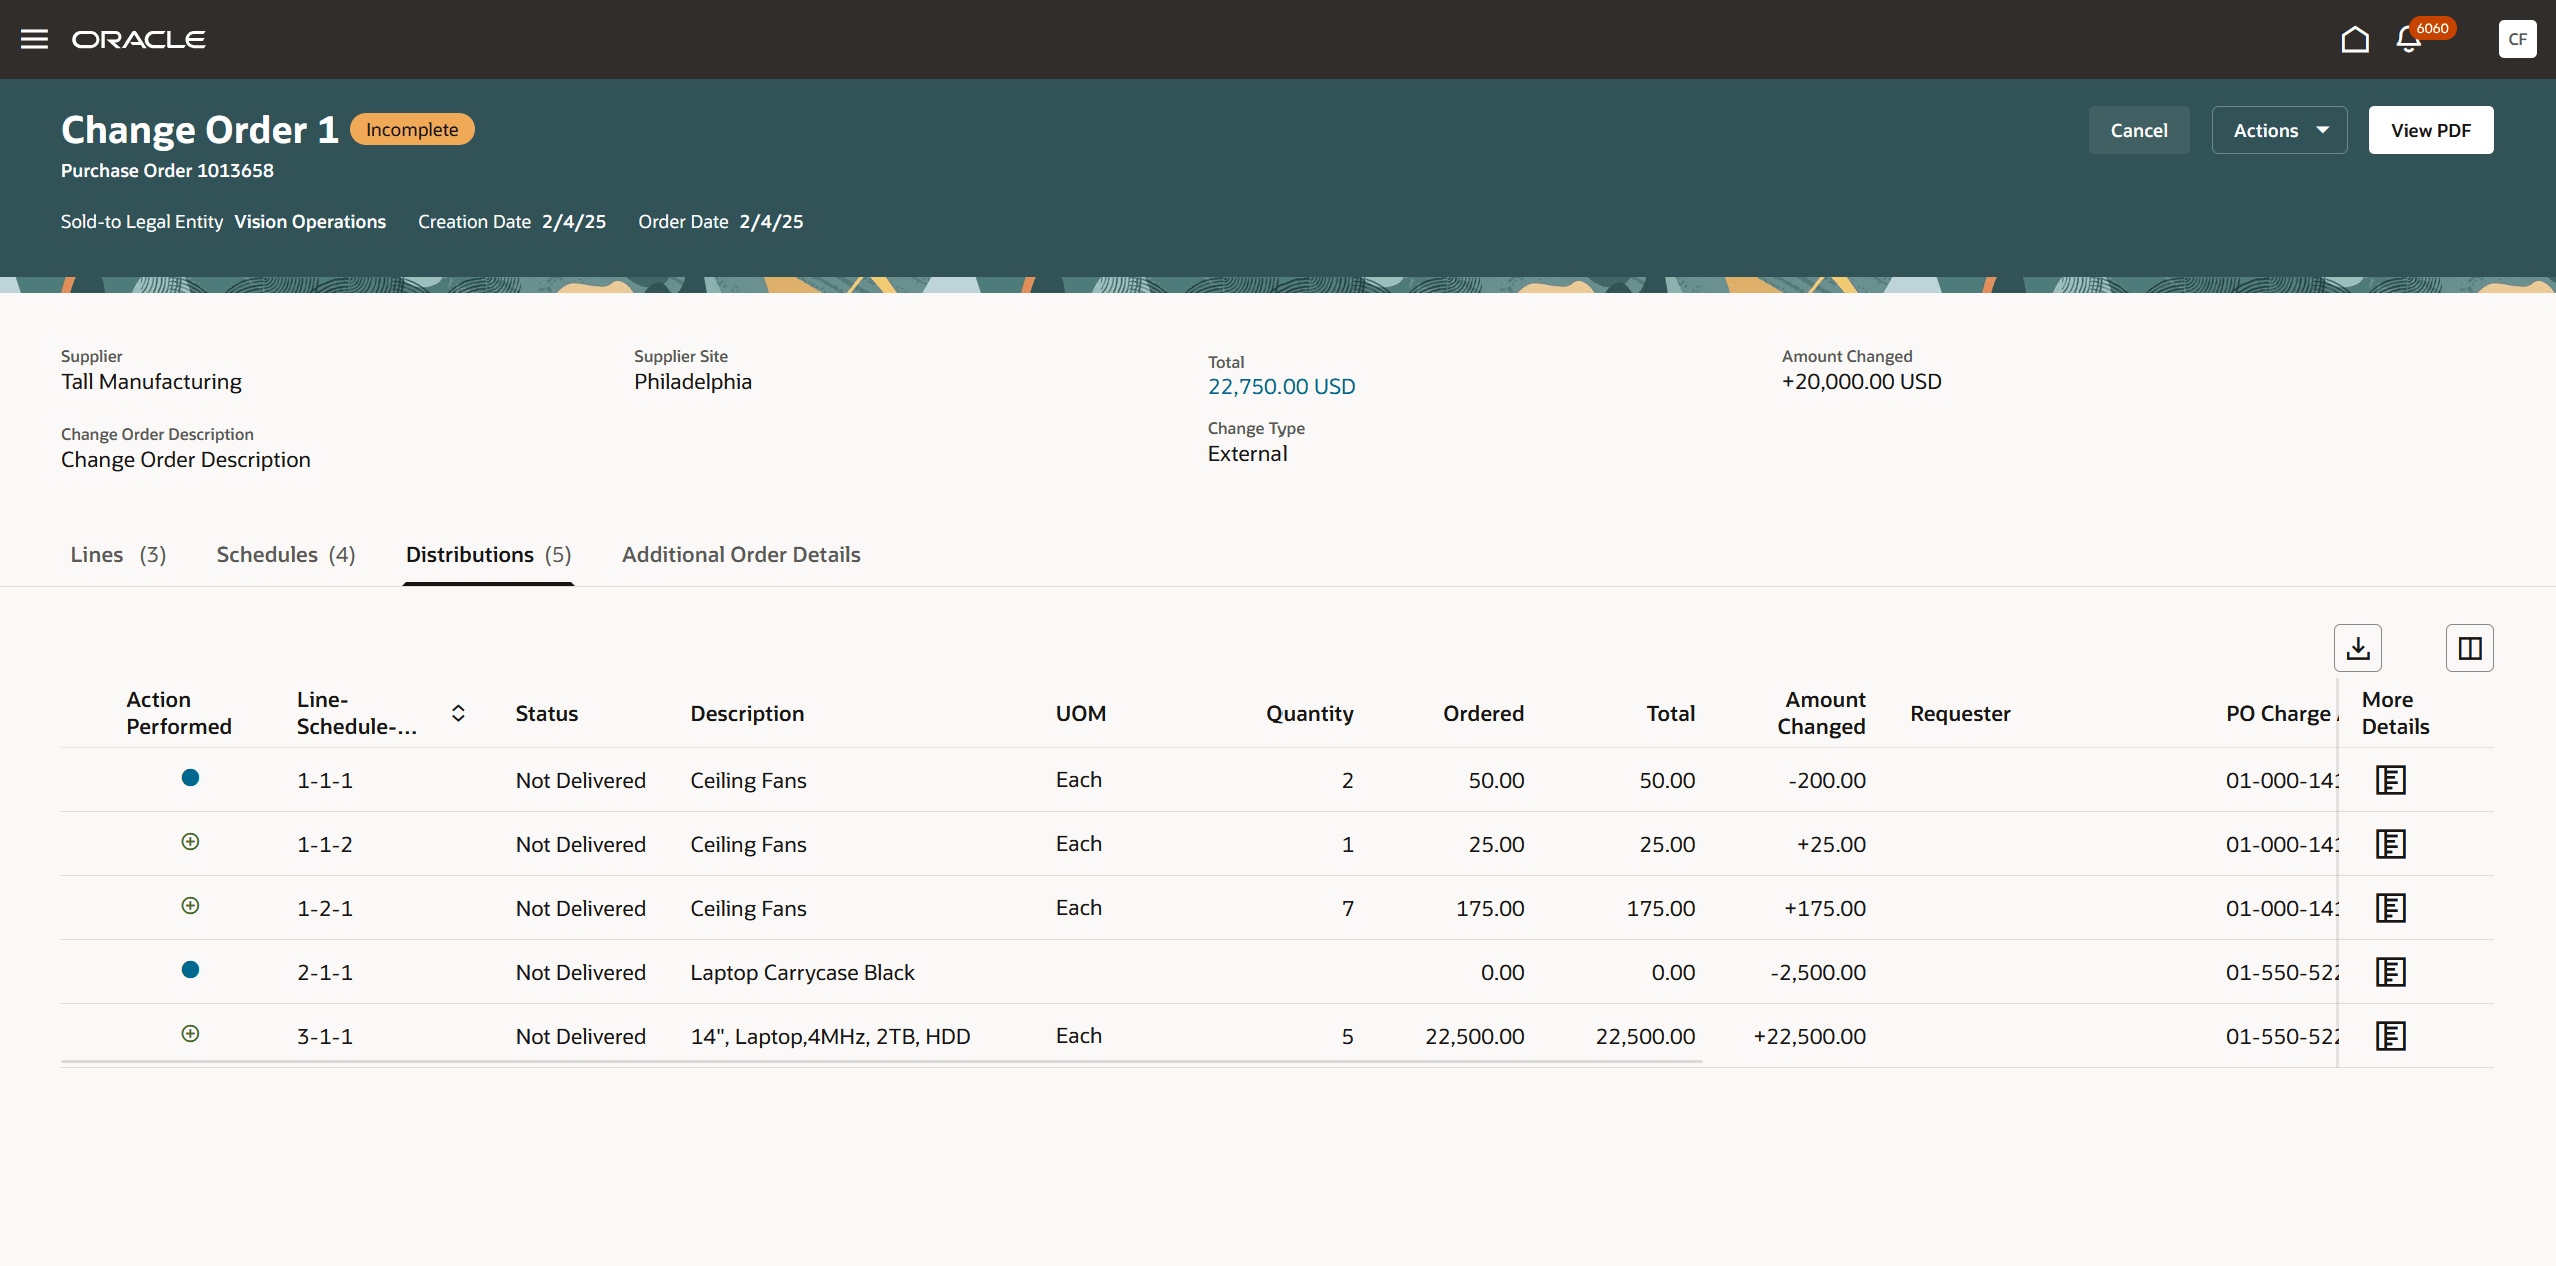Screen dimensions: 2556x1266
Task: Click the Cancel button
Action: 2138,130
